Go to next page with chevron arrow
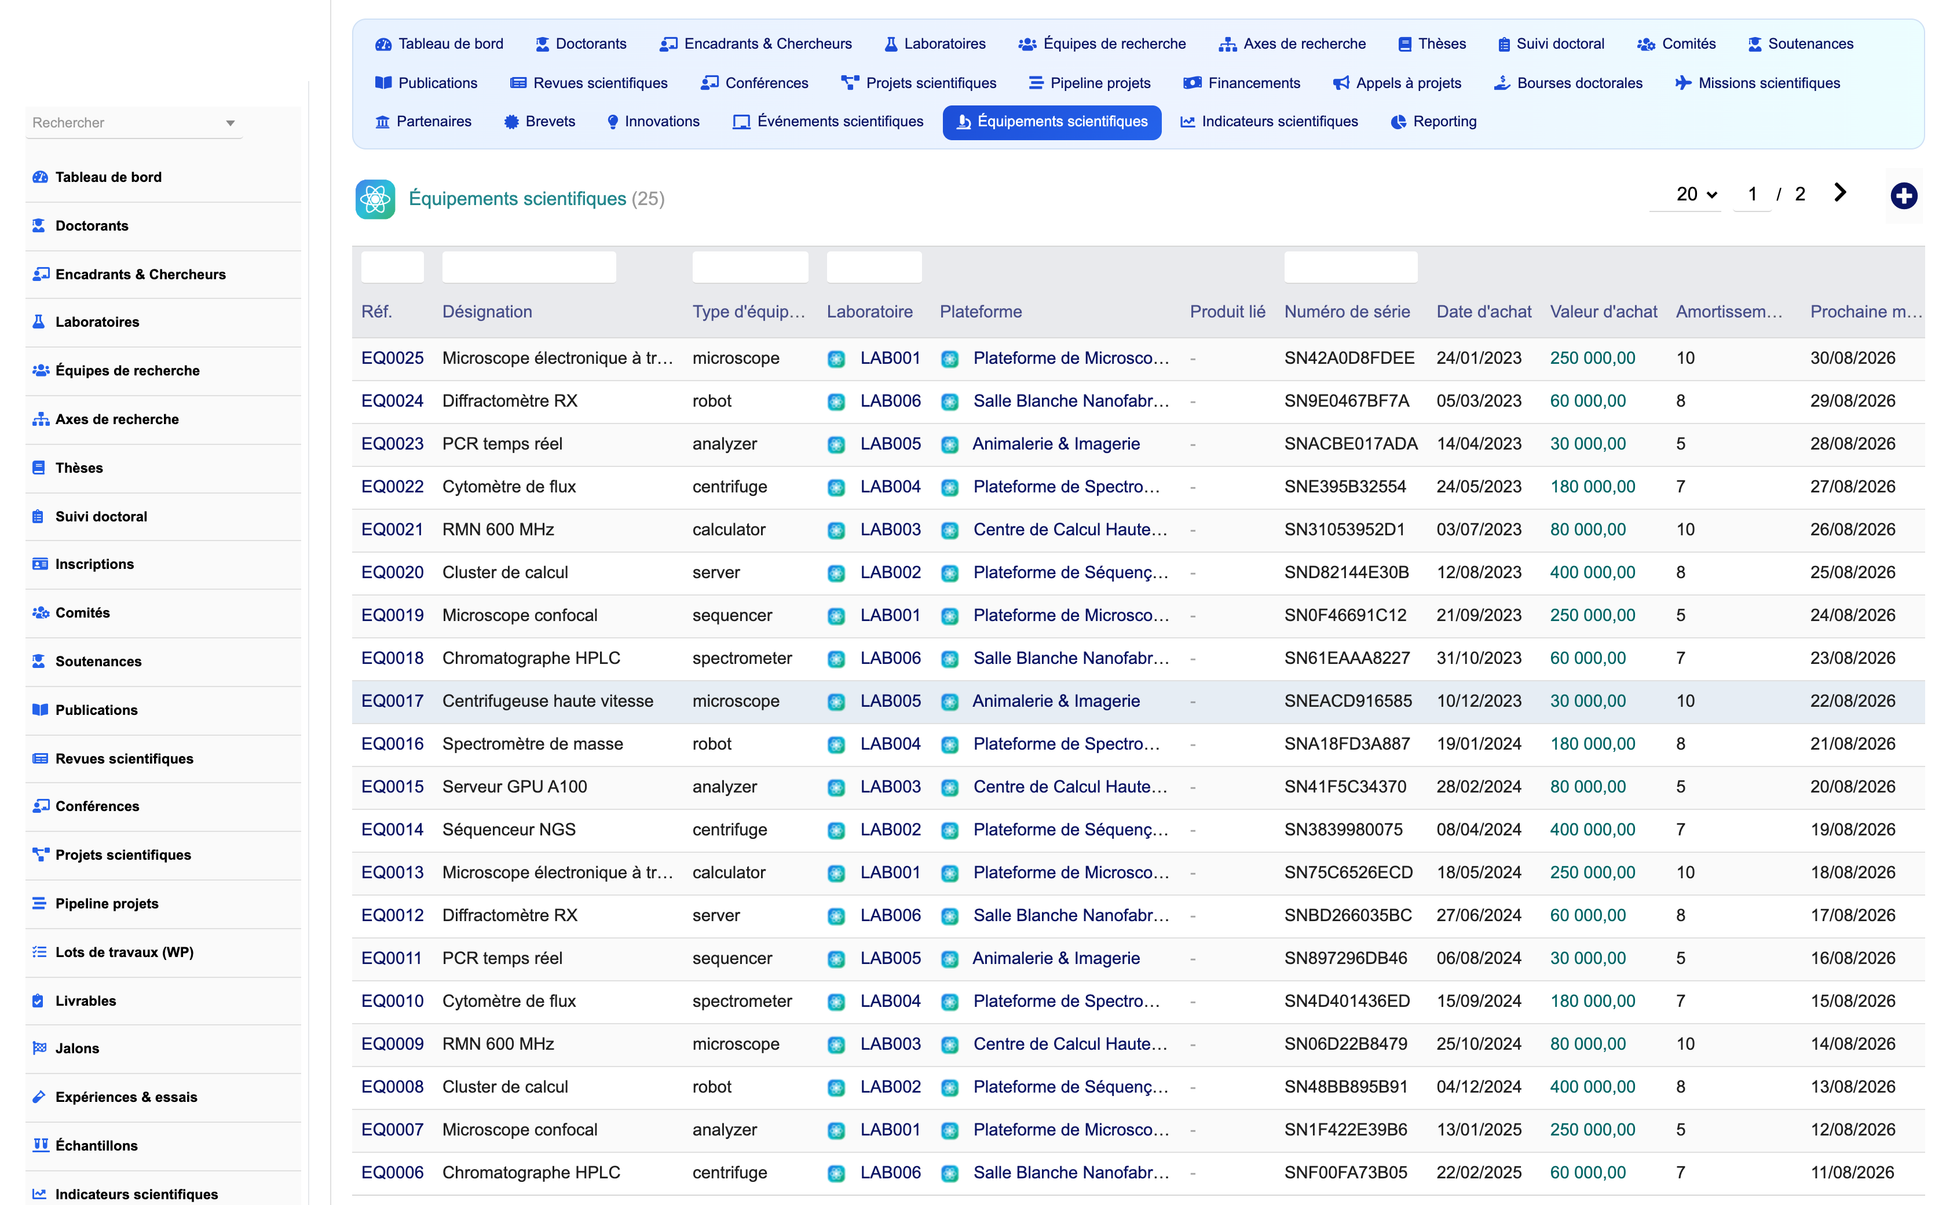The height and width of the screenshot is (1205, 1946). coord(1840,193)
